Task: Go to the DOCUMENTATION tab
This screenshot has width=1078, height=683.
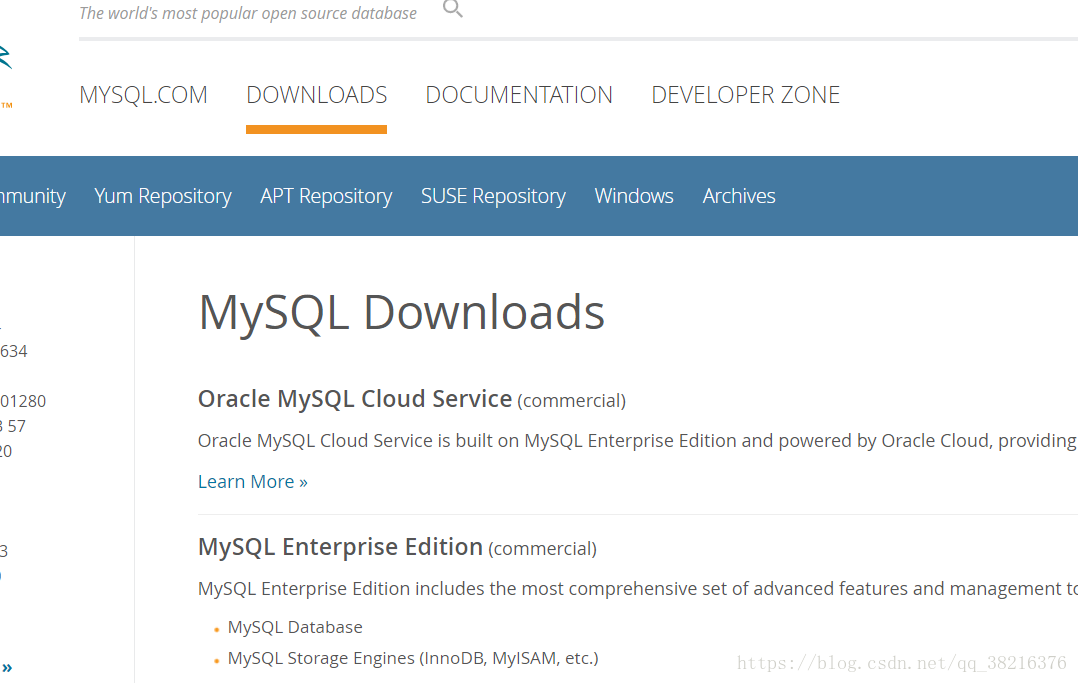Action: click(519, 95)
